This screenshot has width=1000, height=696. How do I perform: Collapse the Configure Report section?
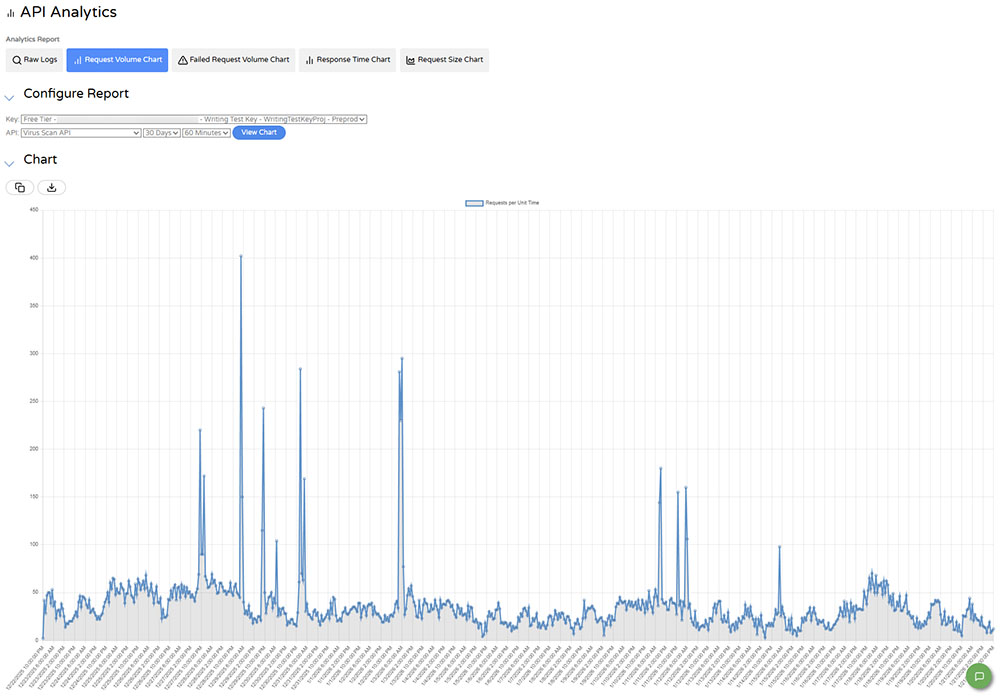(x=10, y=97)
